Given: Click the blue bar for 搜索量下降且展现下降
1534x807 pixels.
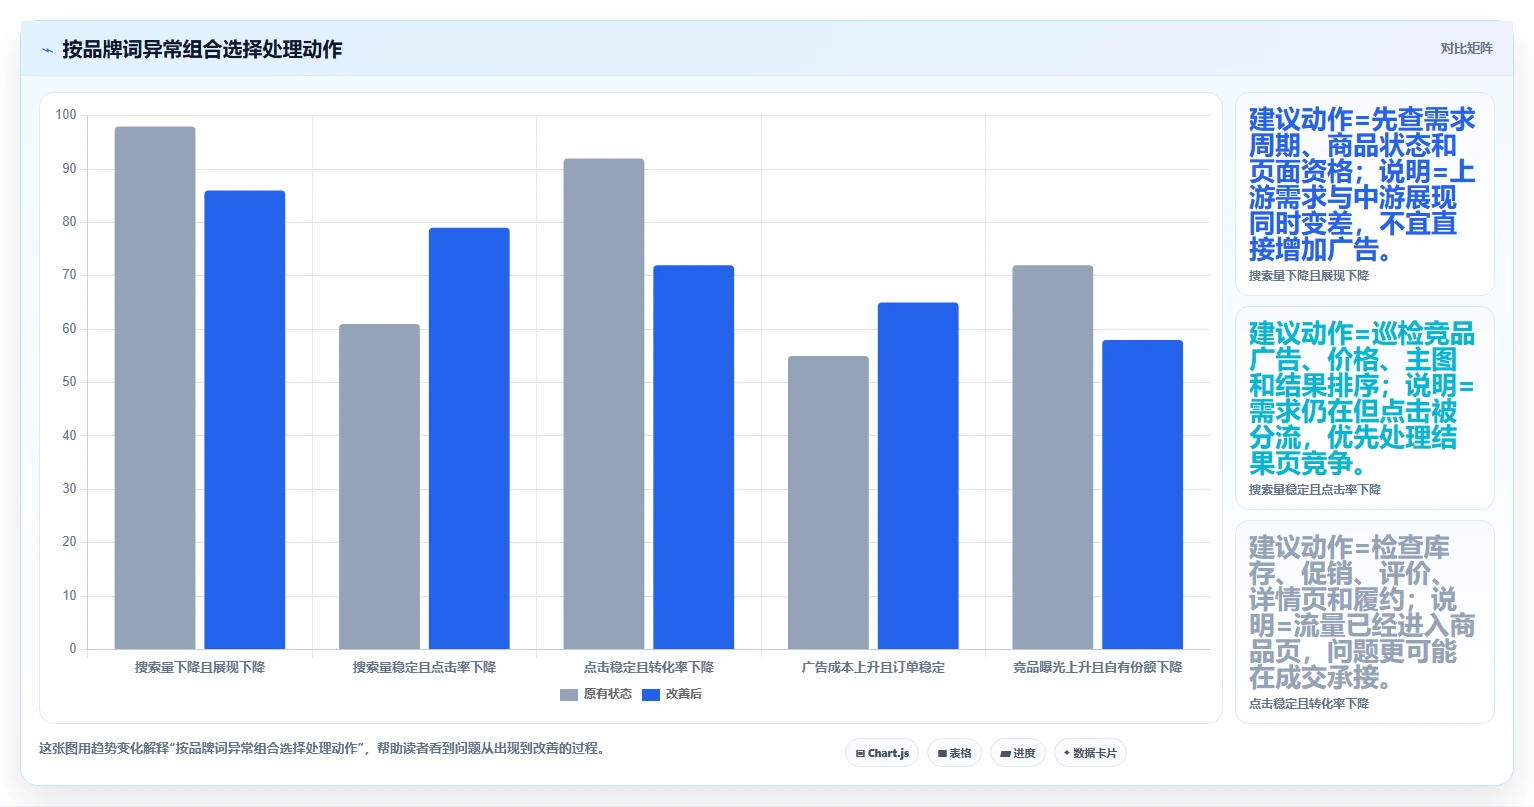Looking at the screenshot, I should coord(245,420).
